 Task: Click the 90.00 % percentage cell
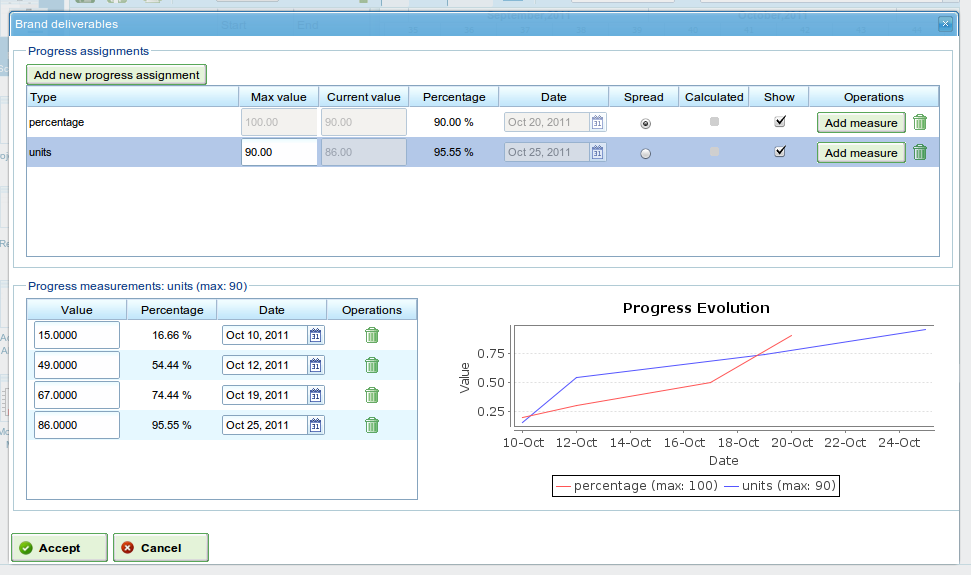(x=453, y=123)
